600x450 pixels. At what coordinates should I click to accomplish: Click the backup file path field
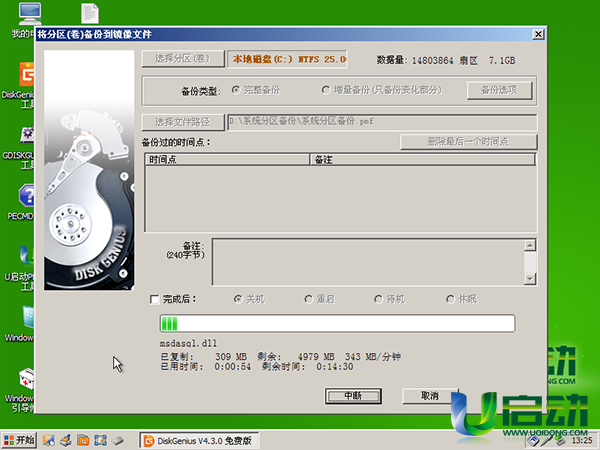click(382, 122)
